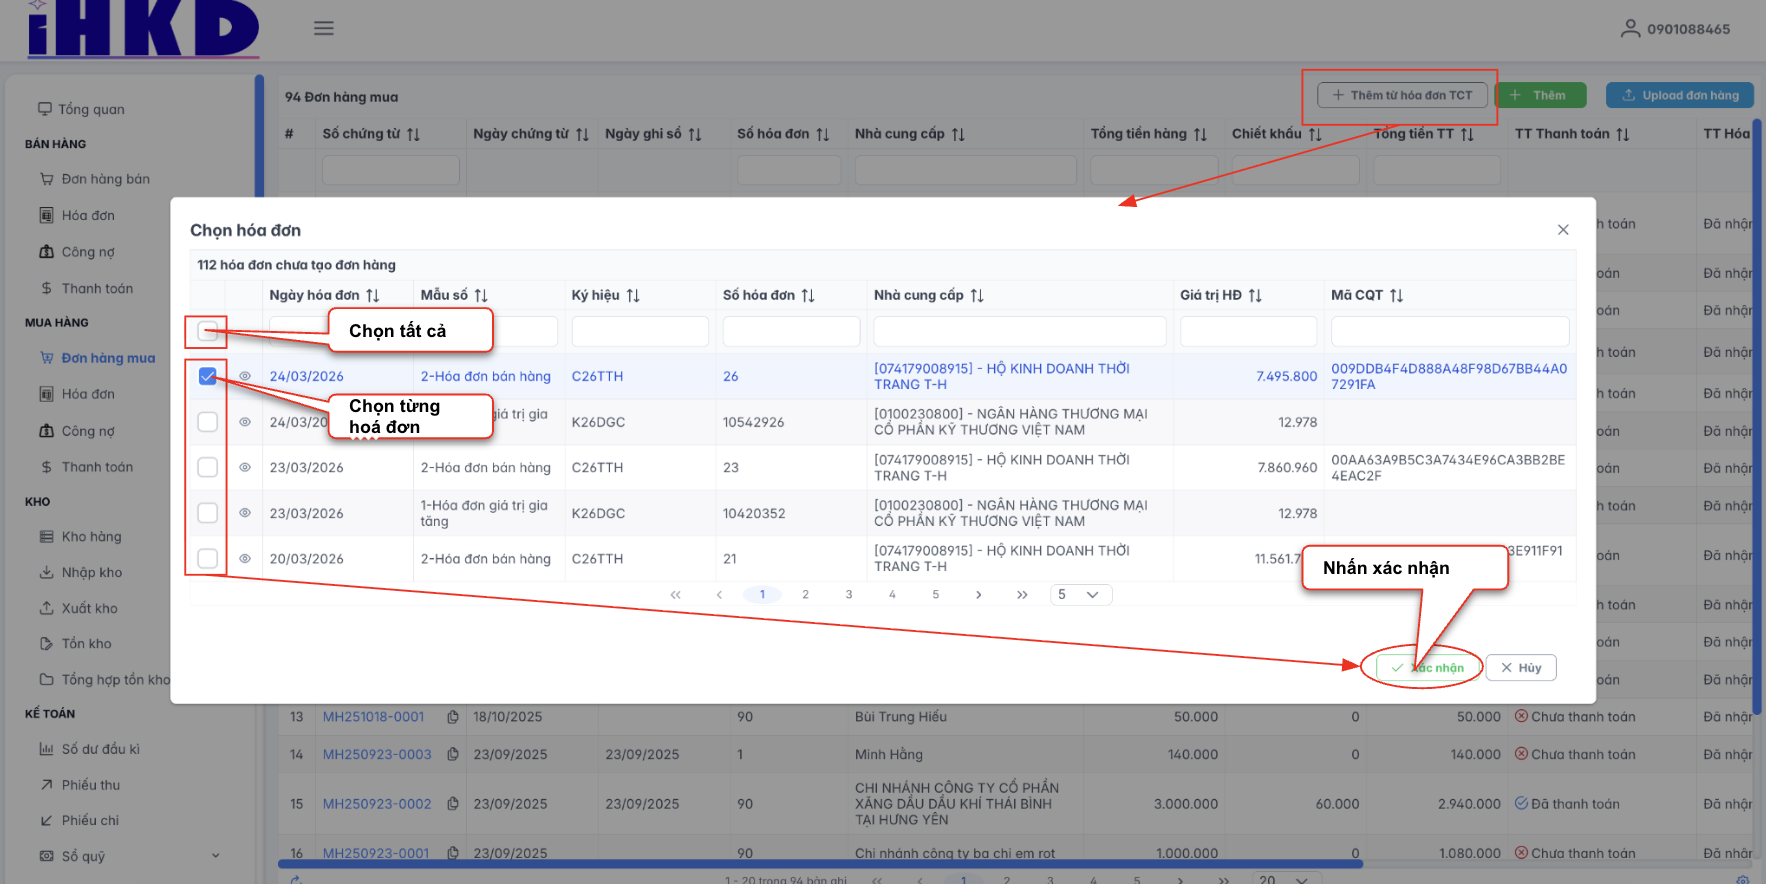The height and width of the screenshot is (884, 1766).
Task: Toggle the select-all invoices checkbox
Action: (208, 331)
